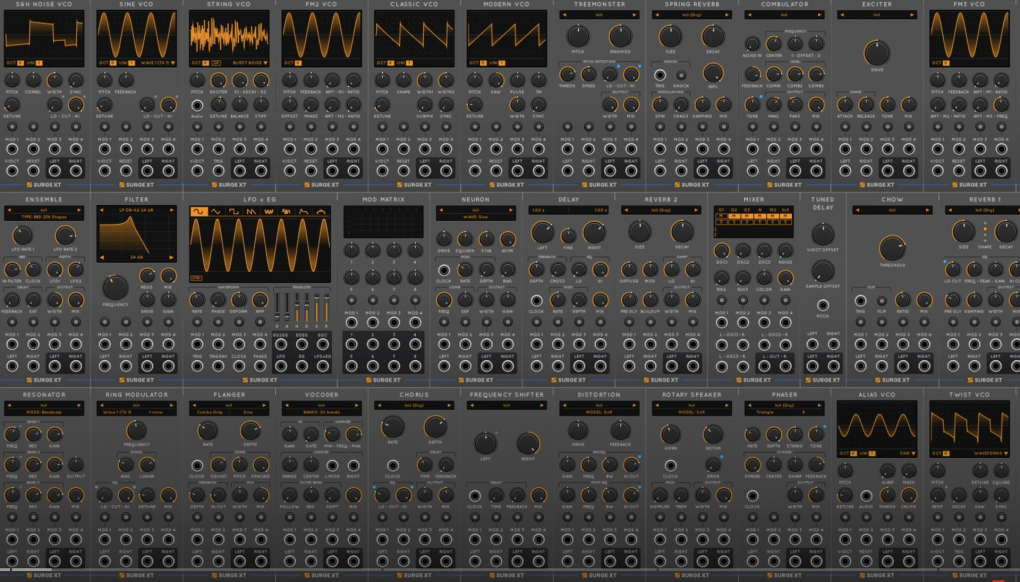Open Distortion MODEL Soft selector
Viewport: 1020px width, 582px height.
tap(599, 412)
